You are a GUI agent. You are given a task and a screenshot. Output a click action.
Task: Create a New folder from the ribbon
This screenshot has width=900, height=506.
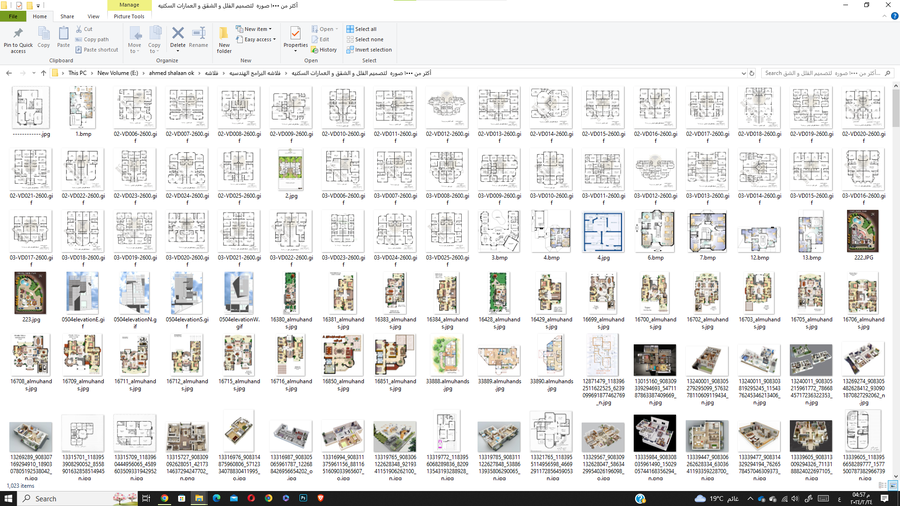(x=224, y=38)
